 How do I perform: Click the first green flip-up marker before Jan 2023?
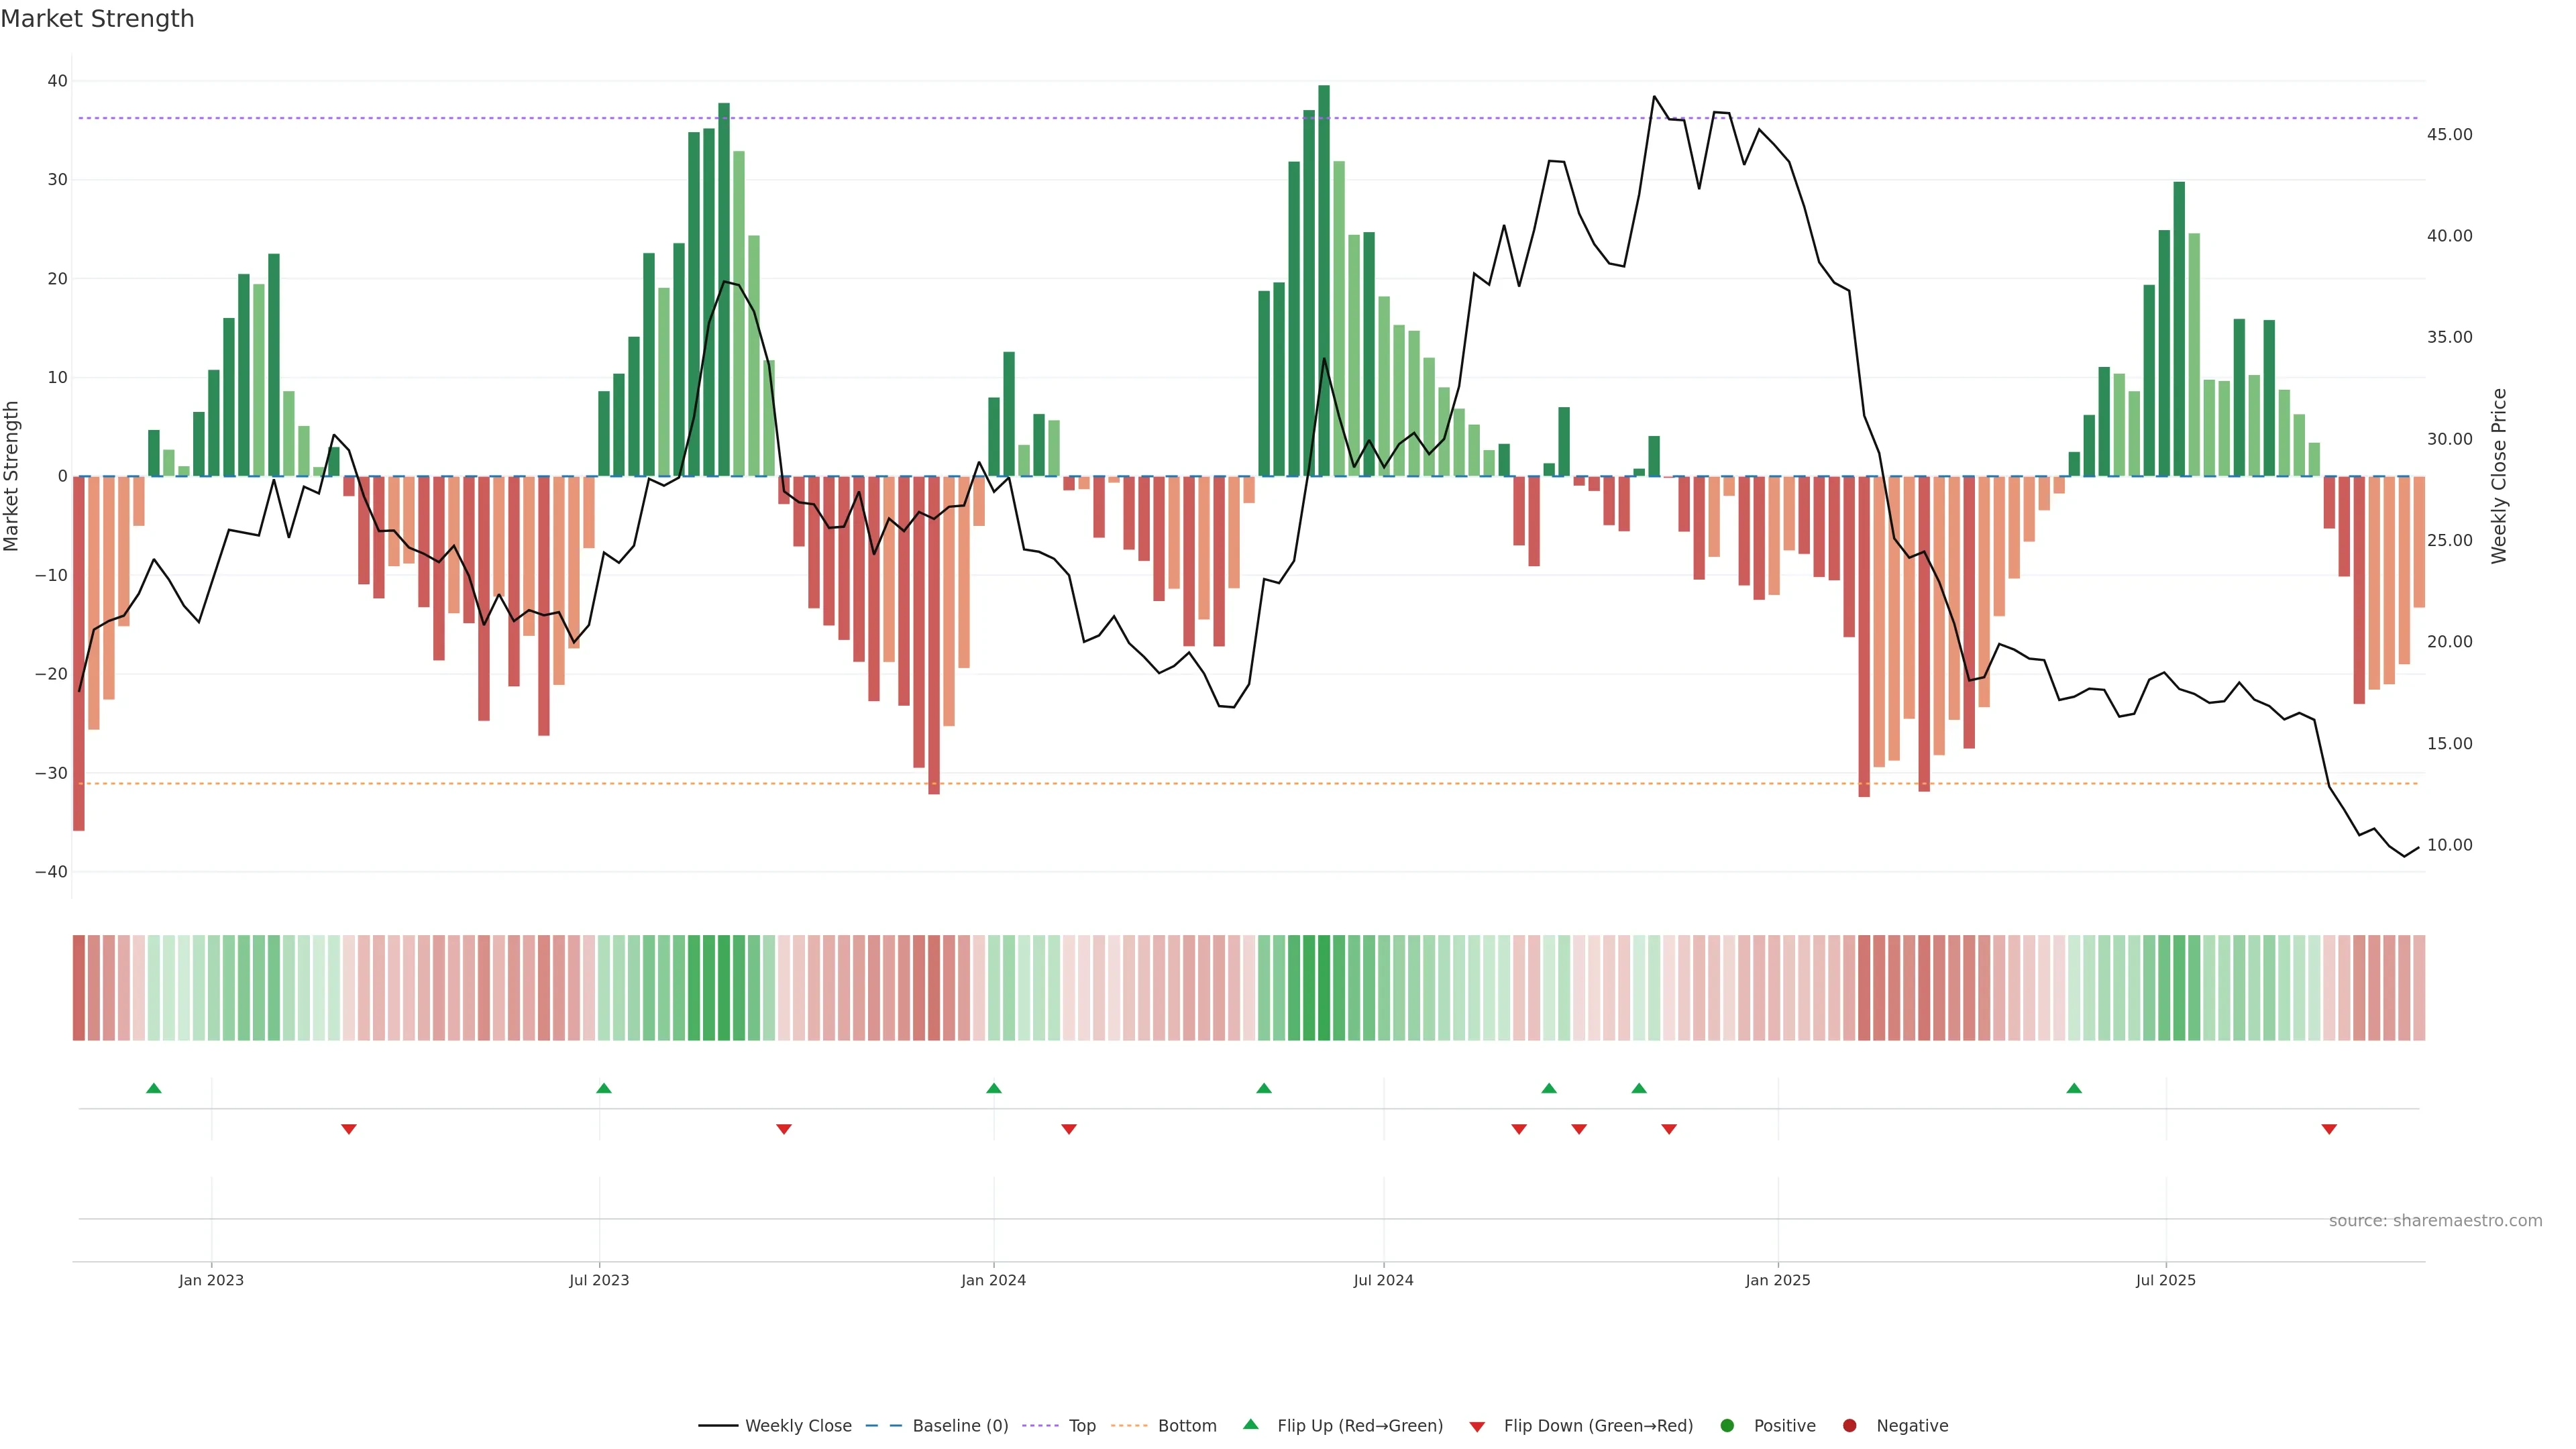coord(154,1088)
